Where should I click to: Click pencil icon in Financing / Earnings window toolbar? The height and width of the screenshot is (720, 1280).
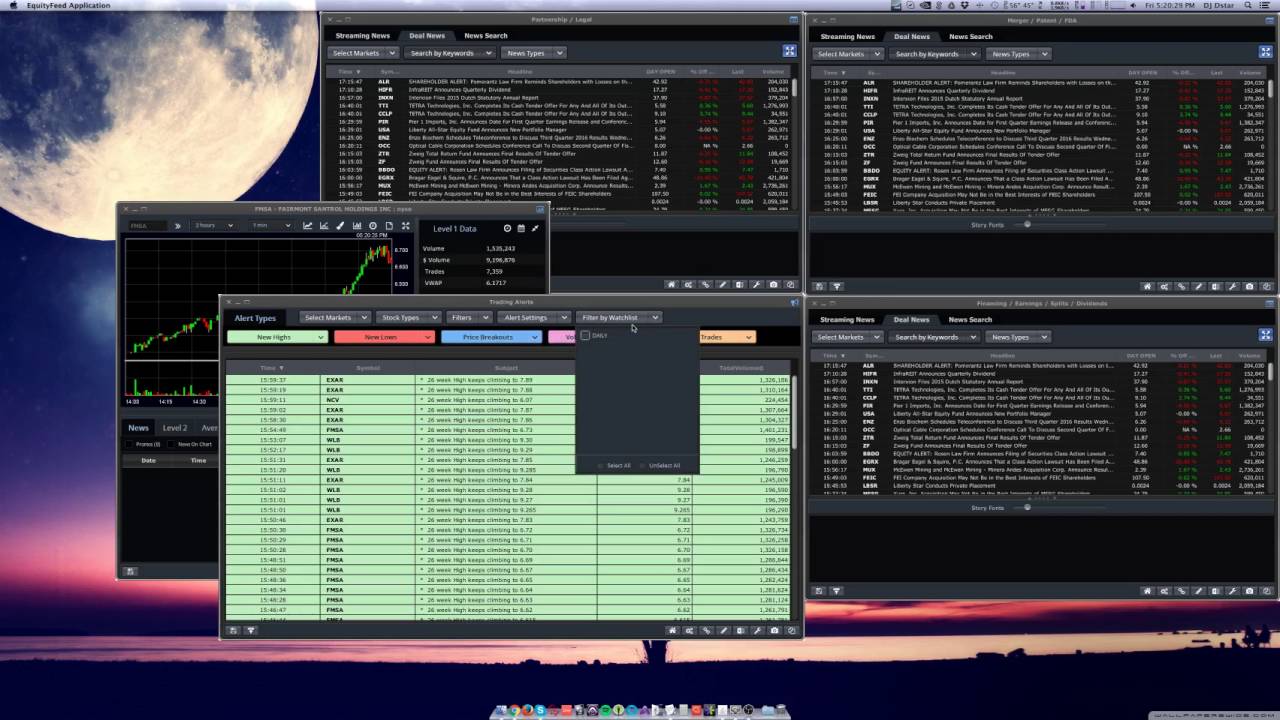1199,591
